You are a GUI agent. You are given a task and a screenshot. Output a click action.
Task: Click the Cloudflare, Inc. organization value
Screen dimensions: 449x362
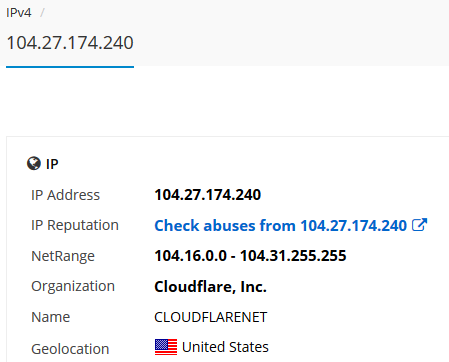pyautogui.click(x=210, y=286)
